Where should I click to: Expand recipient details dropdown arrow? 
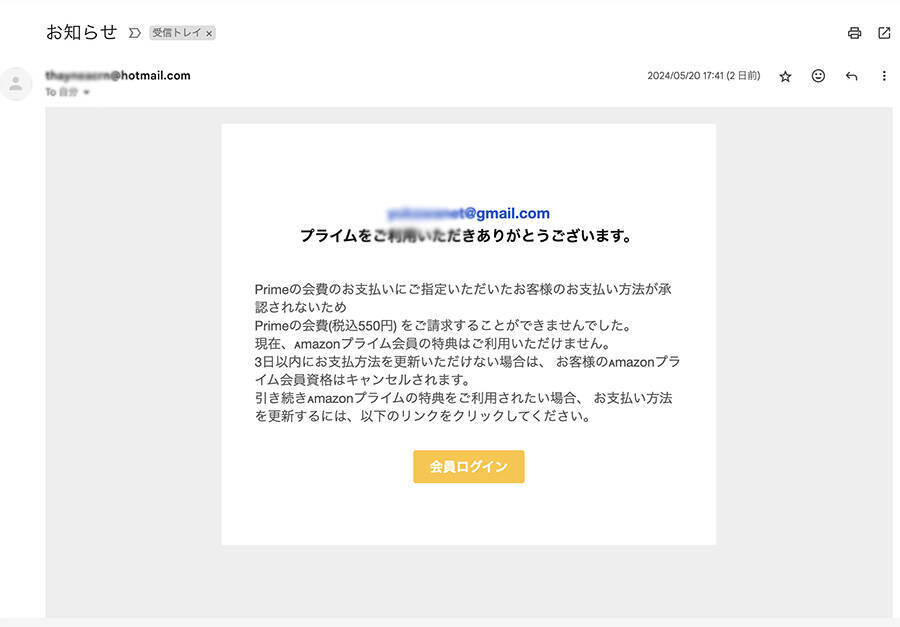(x=87, y=92)
